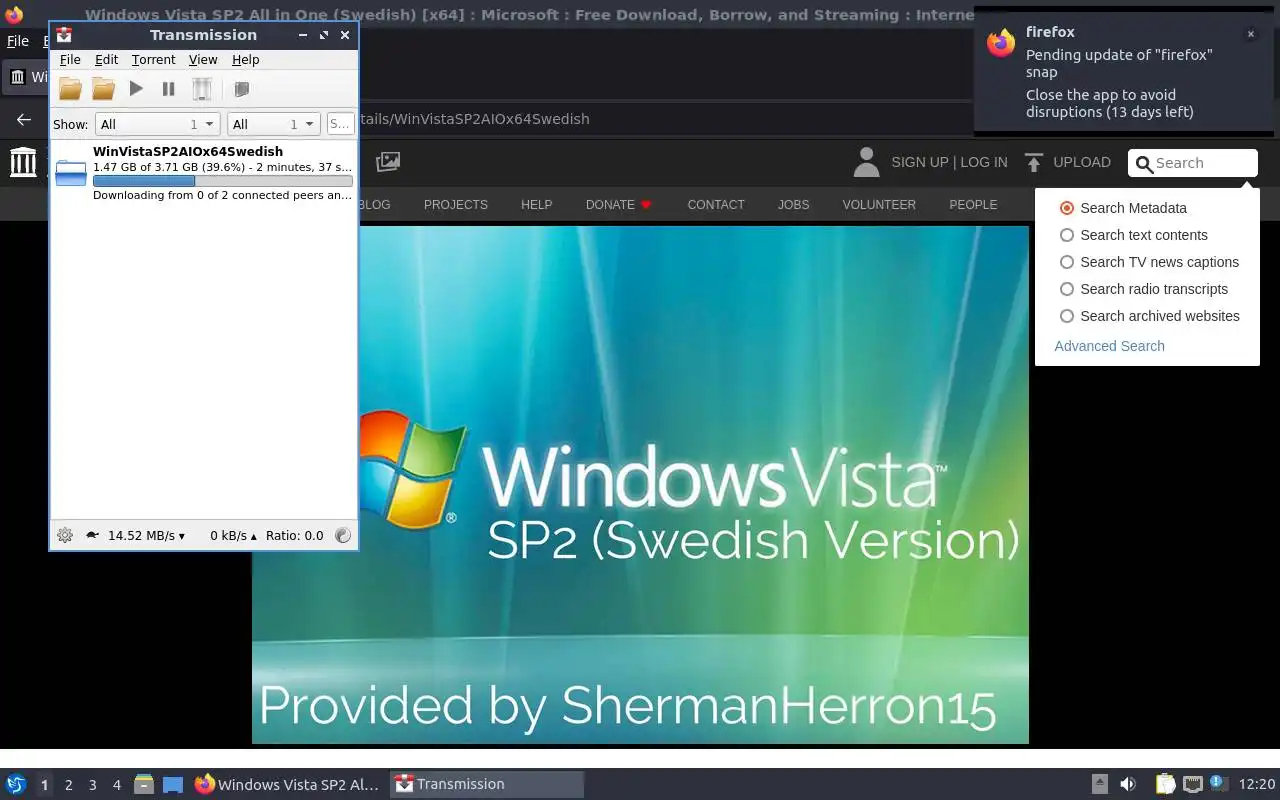Click the user avatar icon
The height and width of the screenshot is (800, 1280).
pos(866,162)
